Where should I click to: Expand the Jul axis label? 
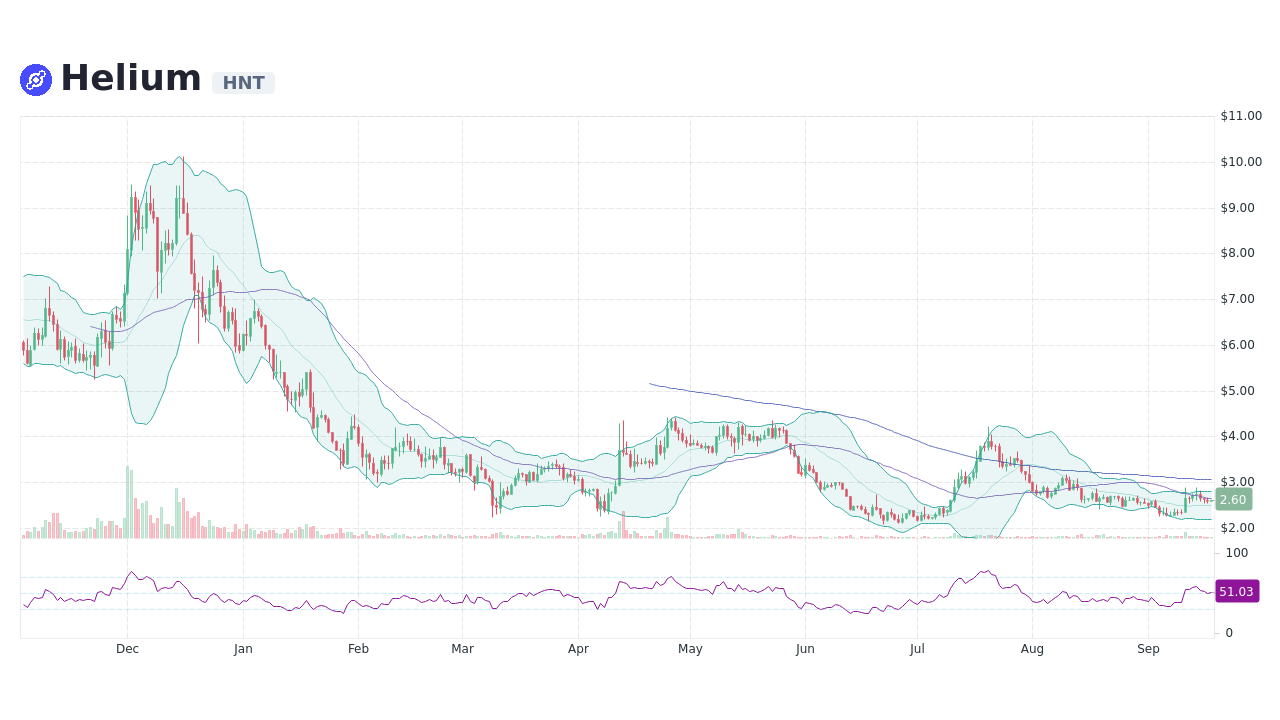pos(917,648)
